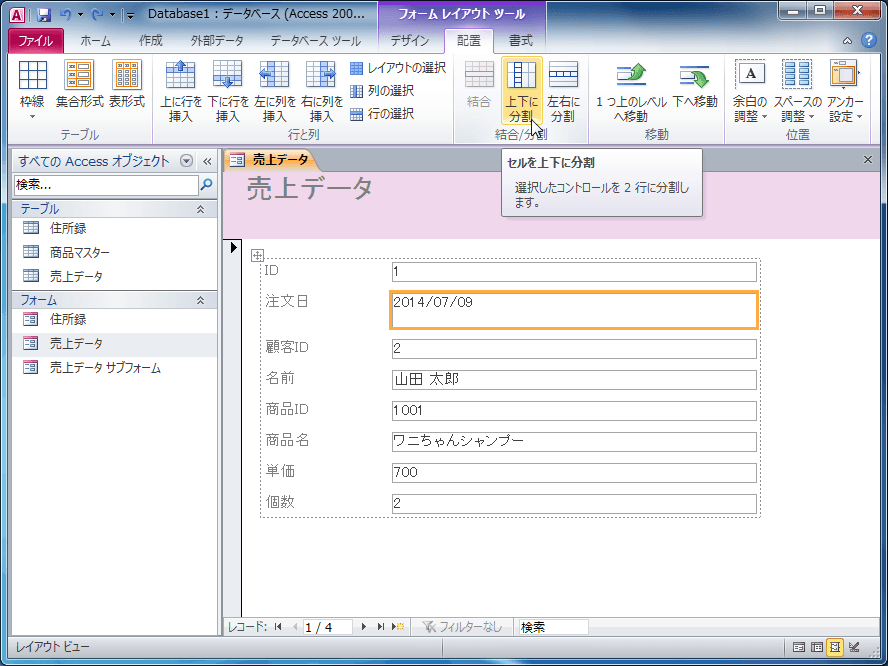Screen dimensions: 888x666
Task: Move up one level with 1つ上のレベルへ移動
Action: point(631,92)
